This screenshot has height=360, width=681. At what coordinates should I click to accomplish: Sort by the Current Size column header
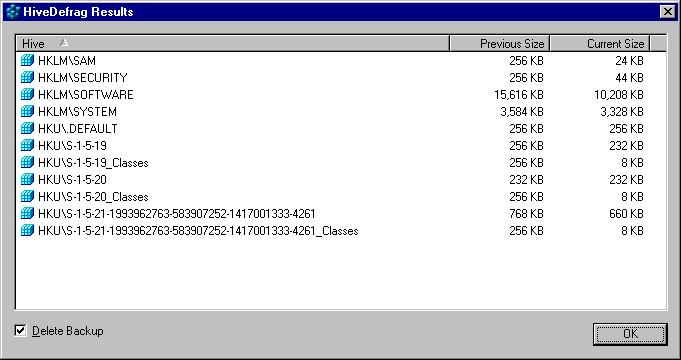click(x=600, y=43)
